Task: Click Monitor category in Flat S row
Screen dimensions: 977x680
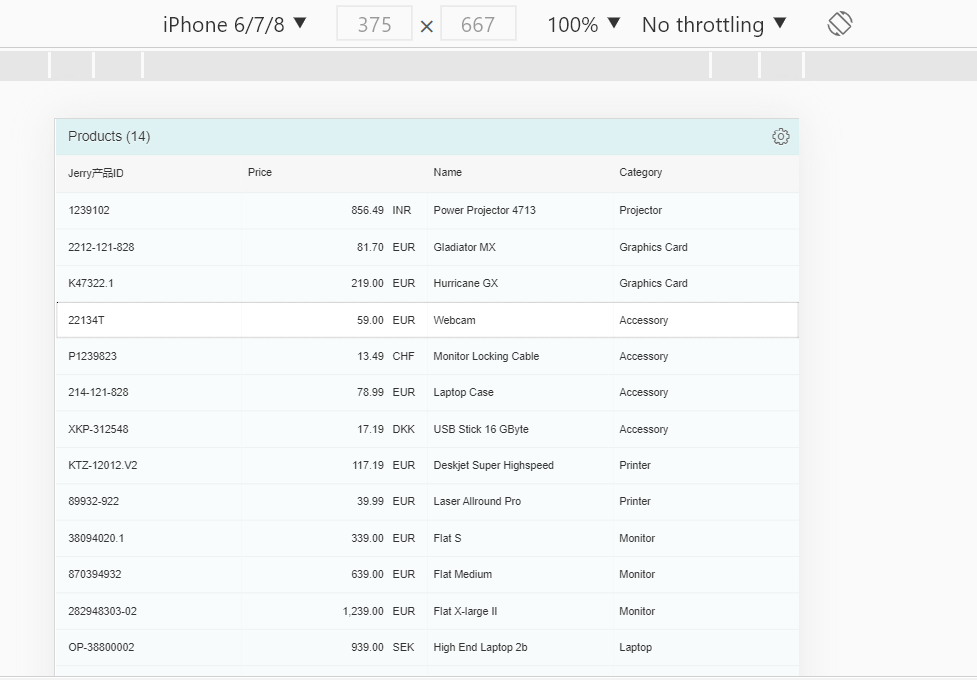Action: (x=637, y=539)
